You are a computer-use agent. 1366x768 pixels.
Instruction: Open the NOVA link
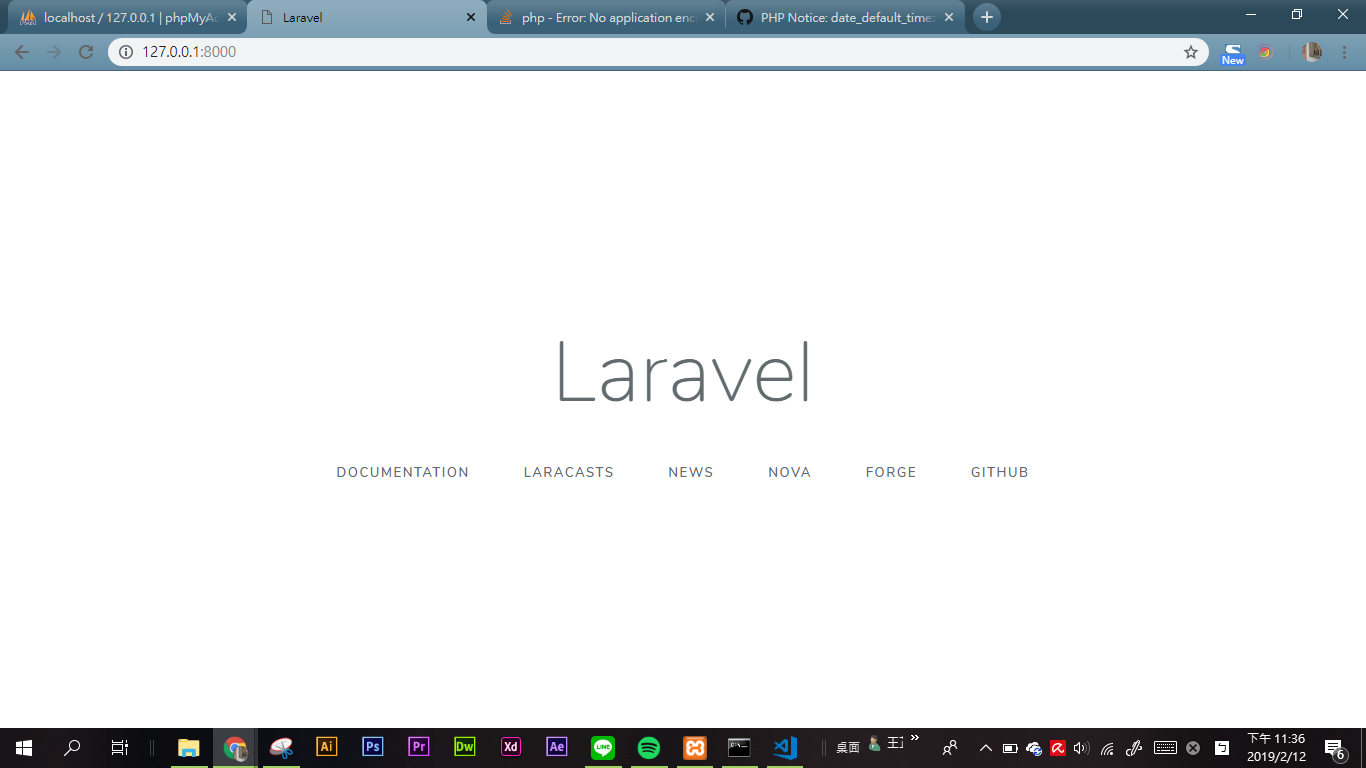click(790, 472)
